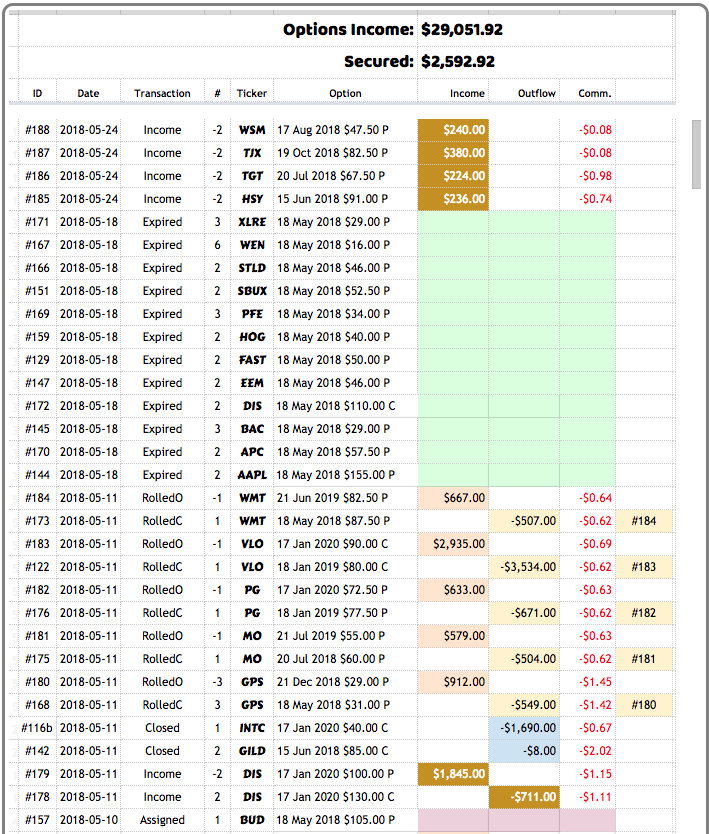Select the $2,935.00 income cell for VLO

click(453, 544)
